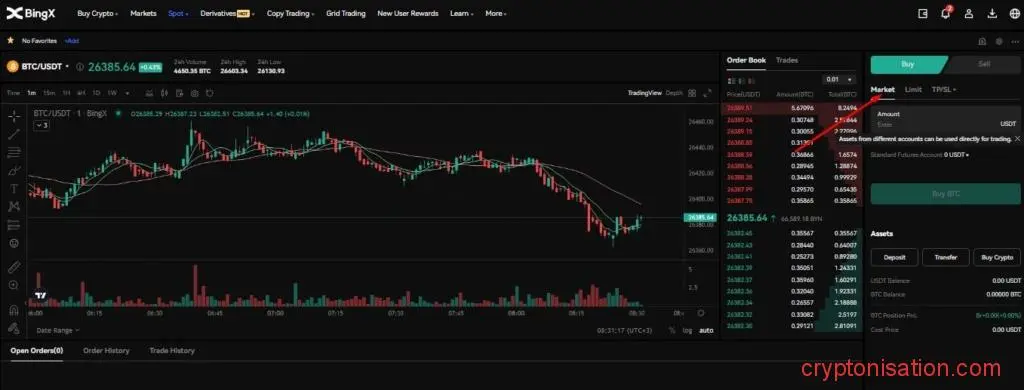Click the Buy Crypto button under Assets
Viewport: 1024px width, 390px height.
(997, 257)
